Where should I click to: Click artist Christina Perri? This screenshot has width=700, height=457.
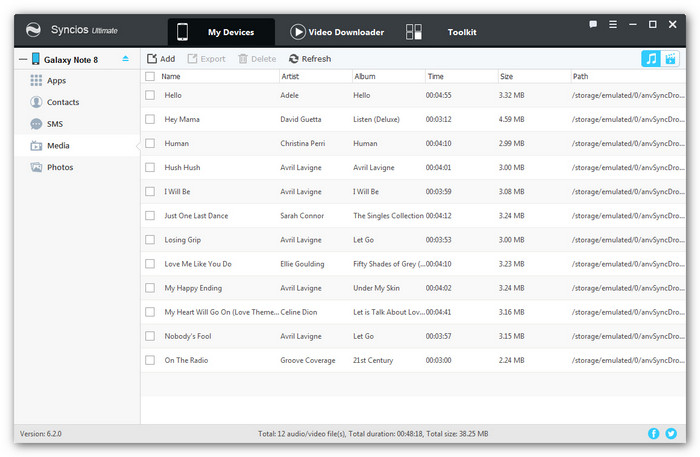[303, 144]
